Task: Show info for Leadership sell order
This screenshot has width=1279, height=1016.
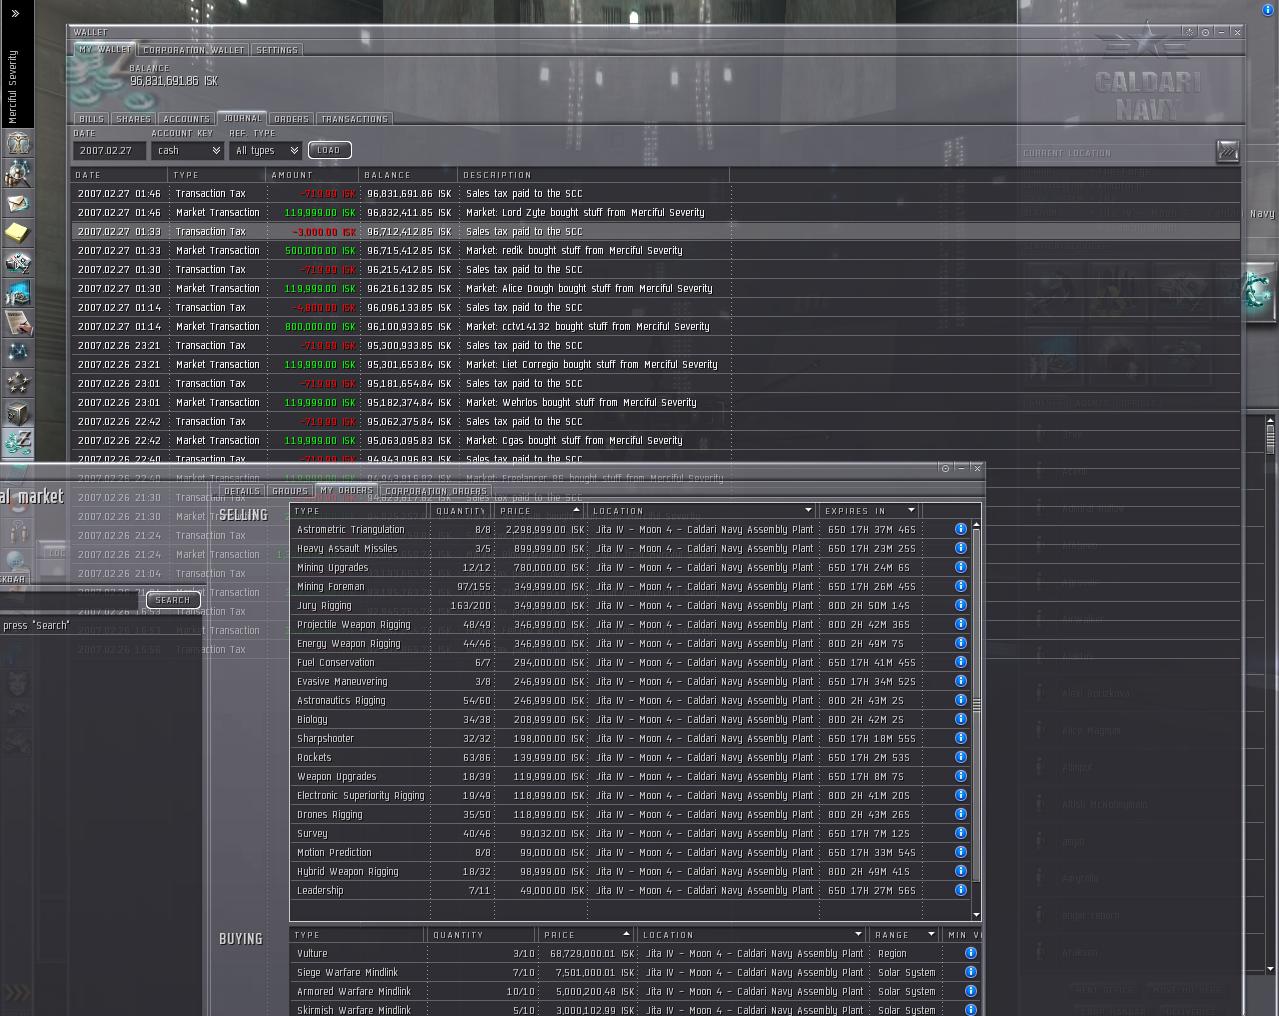Action: pos(960,890)
